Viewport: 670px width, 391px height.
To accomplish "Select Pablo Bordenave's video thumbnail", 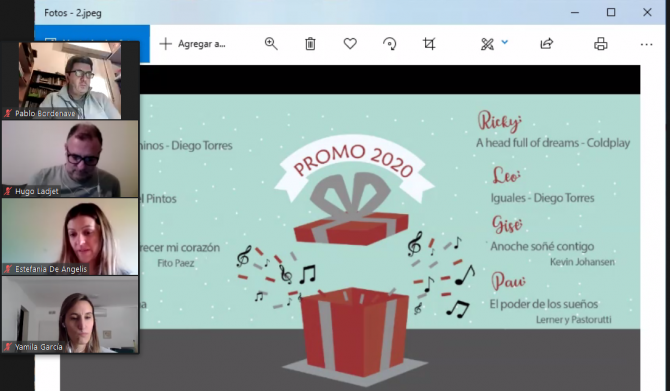I will click(x=70, y=80).
